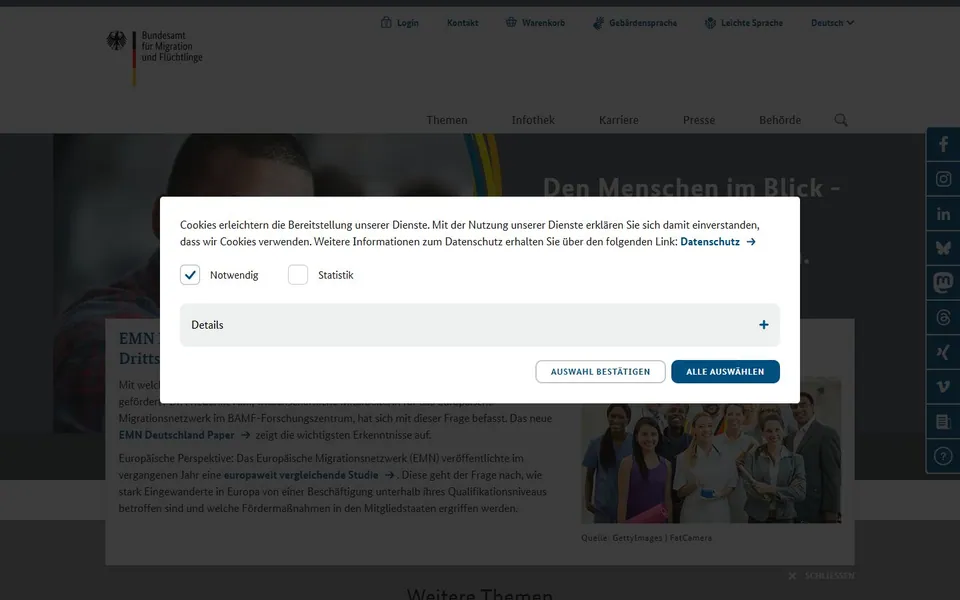Viewport: 960px width, 600px height.
Task: Open the Themen navigation menu
Action: point(447,120)
